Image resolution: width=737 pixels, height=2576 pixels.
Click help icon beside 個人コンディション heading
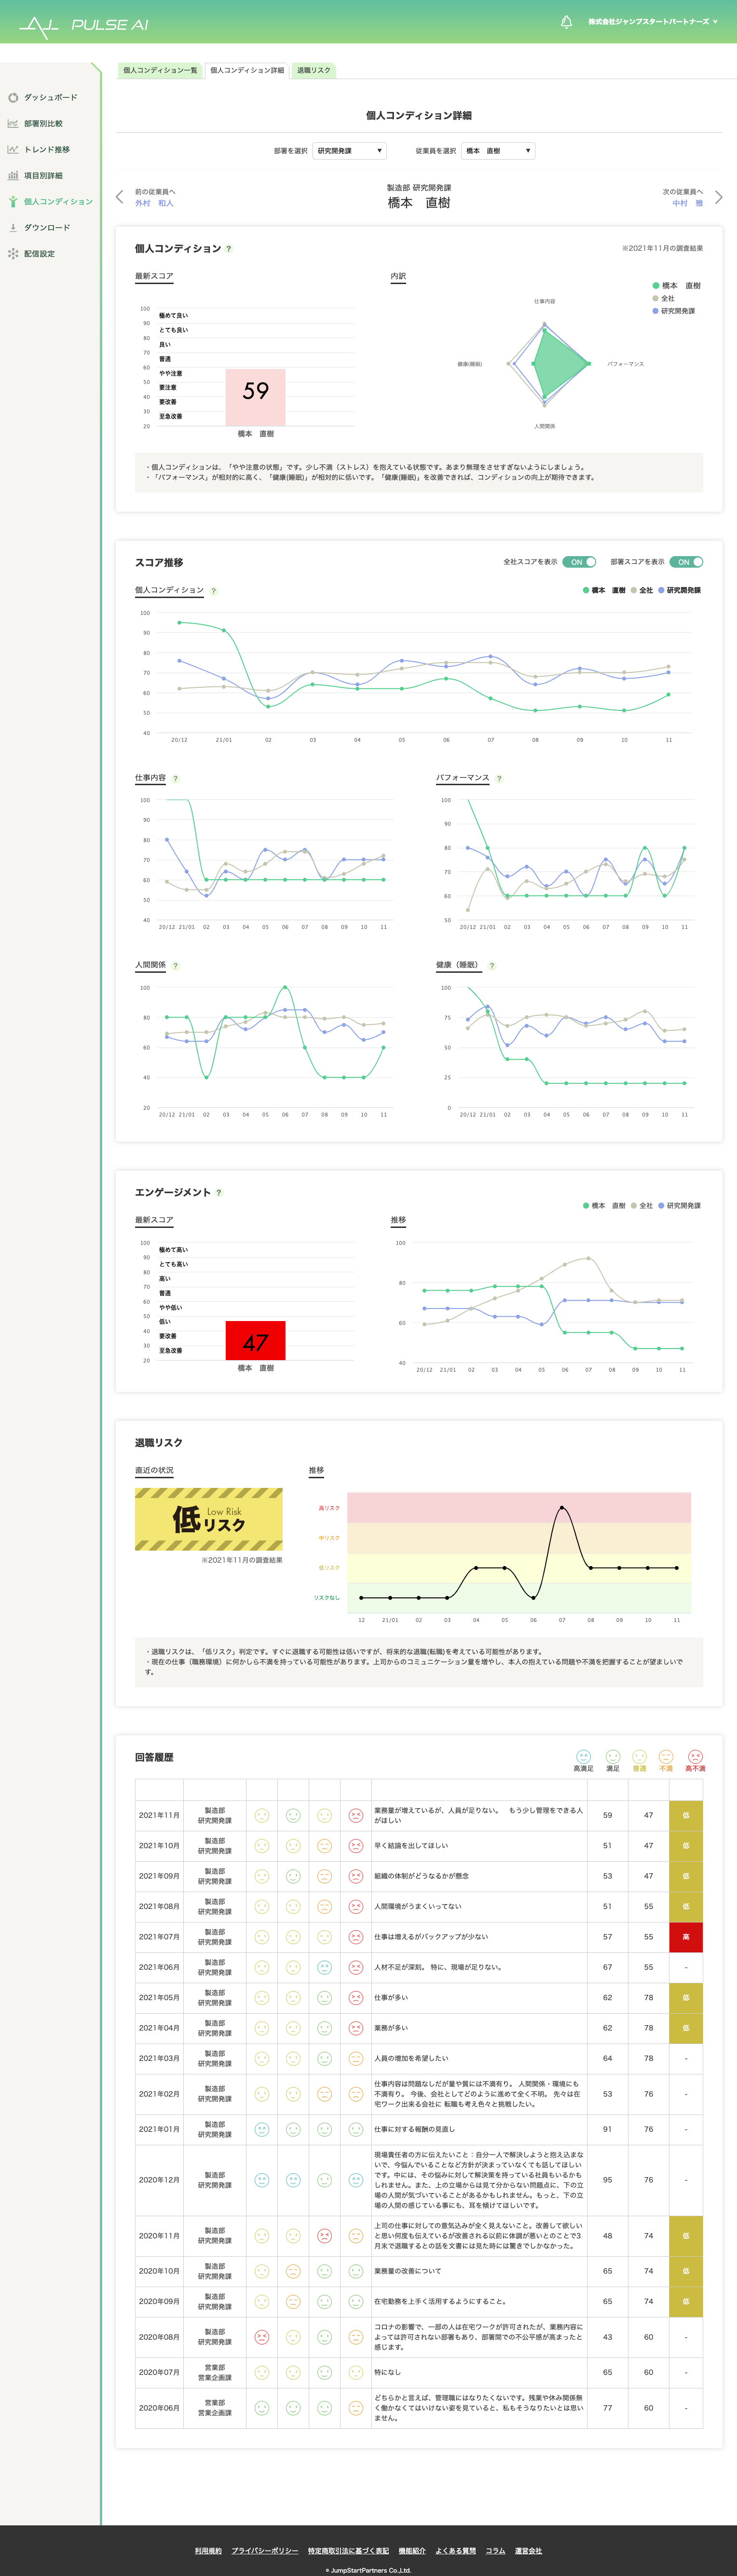pos(229,249)
